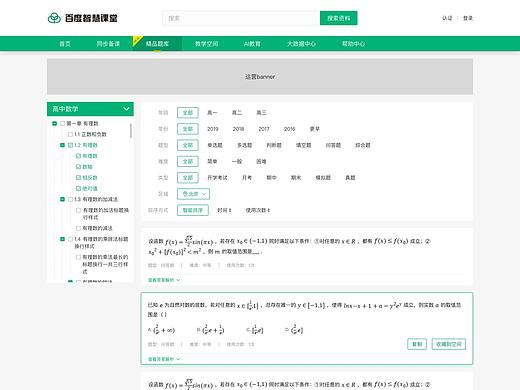Expand 查看答案解析 on second question
The width and height of the screenshot is (520, 390).
[164, 359]
